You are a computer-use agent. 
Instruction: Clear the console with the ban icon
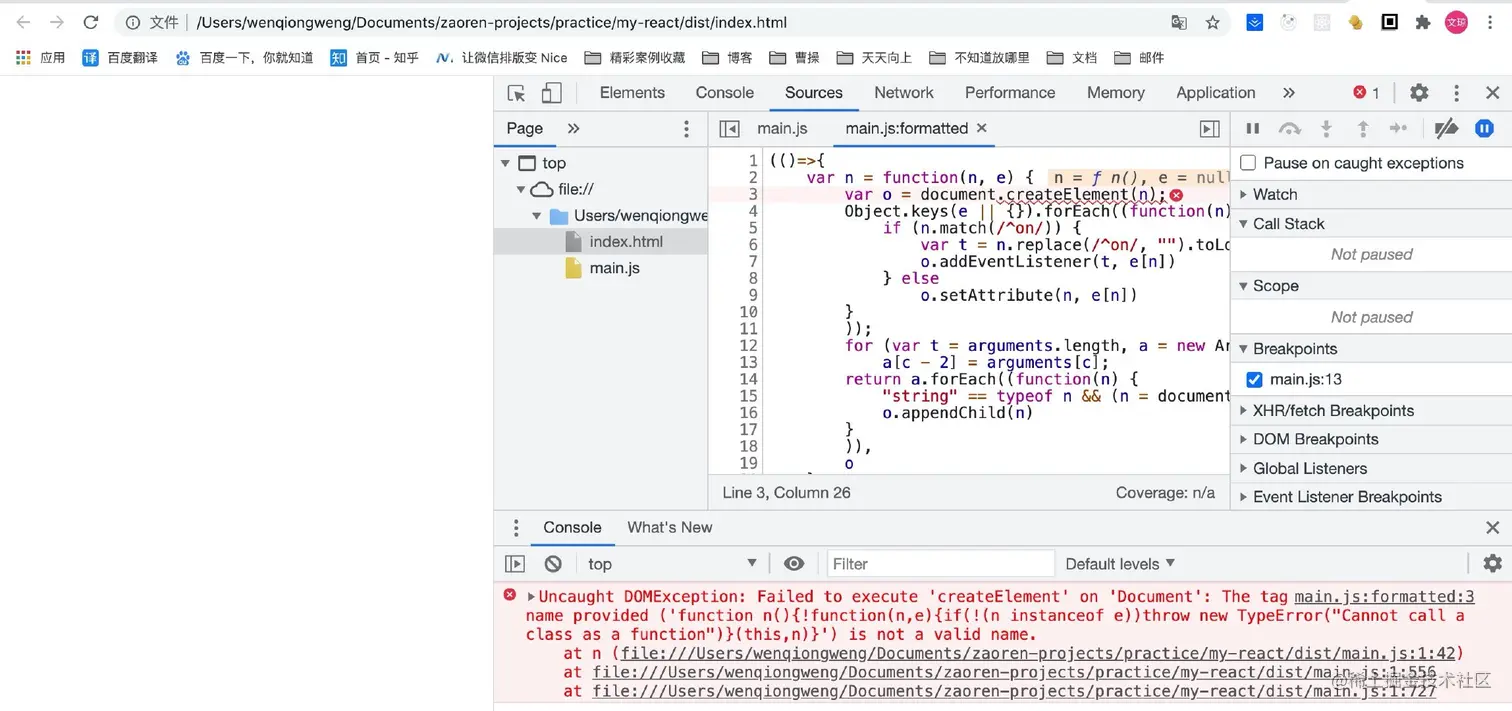[553, 564]
